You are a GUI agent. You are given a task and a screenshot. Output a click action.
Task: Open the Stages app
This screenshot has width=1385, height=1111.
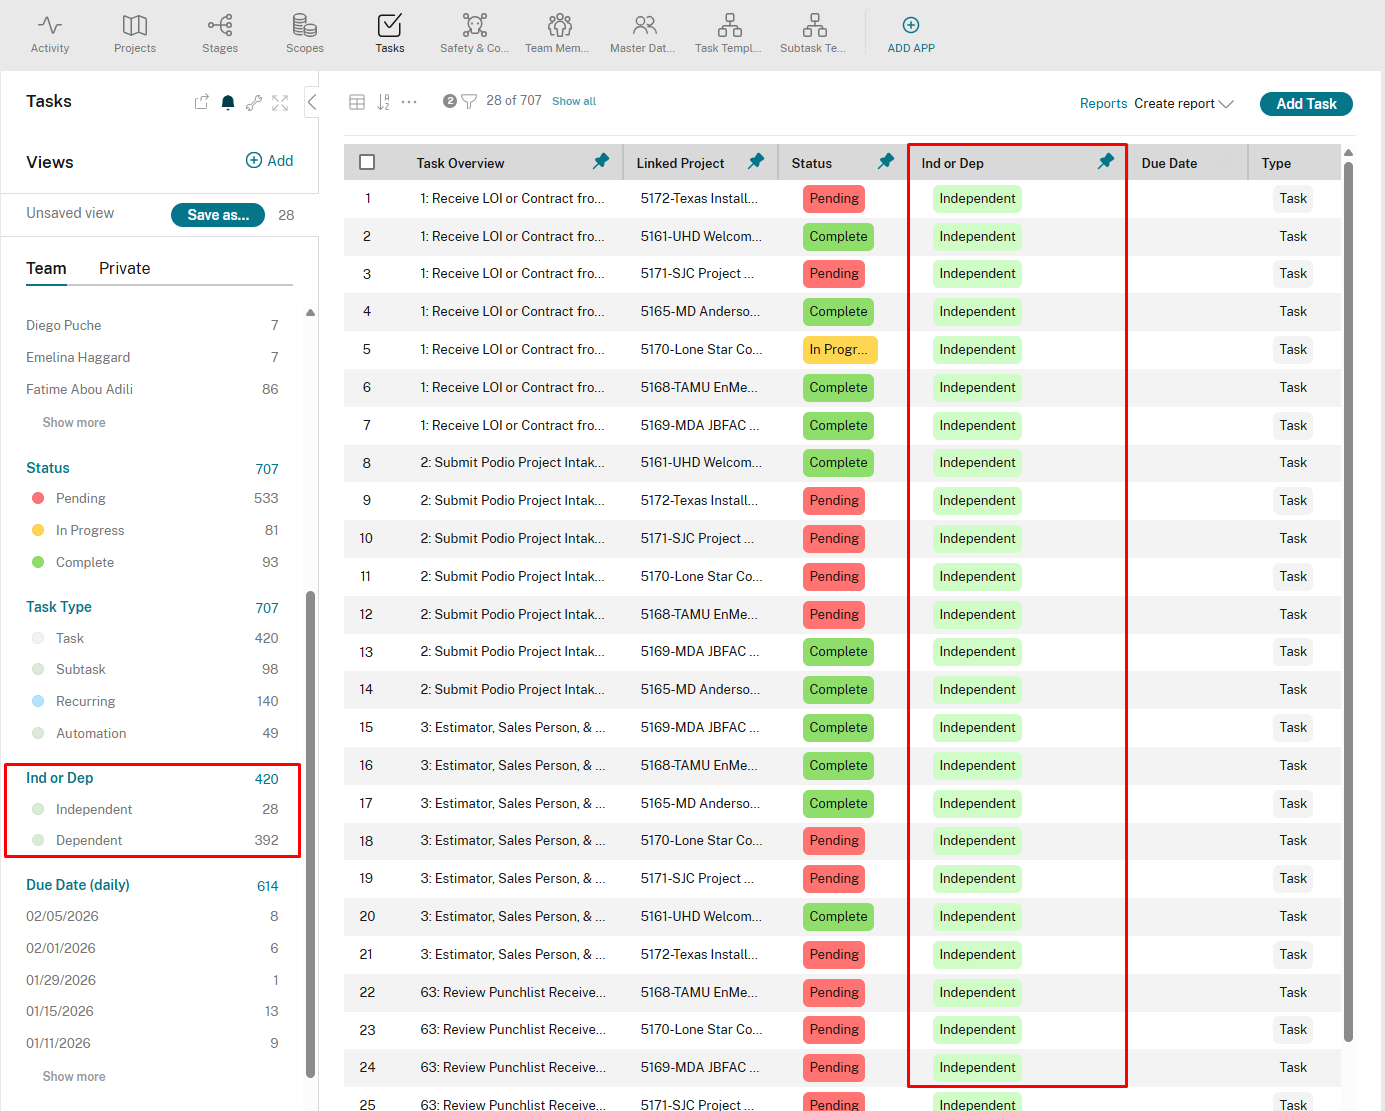pyautogui.click(x=220, y=34)
